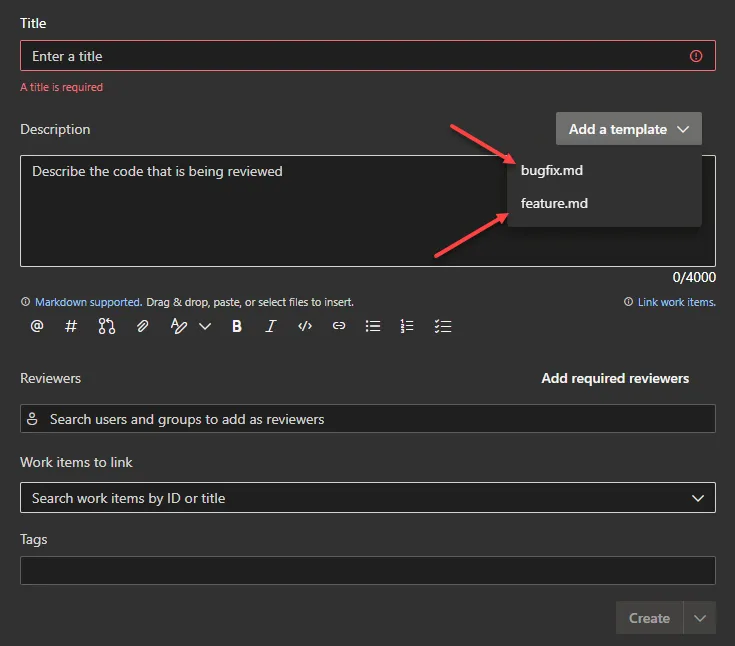This screenshot has width=735, height=646.
Task: Open the Link work items link
Action: [676, 302]
